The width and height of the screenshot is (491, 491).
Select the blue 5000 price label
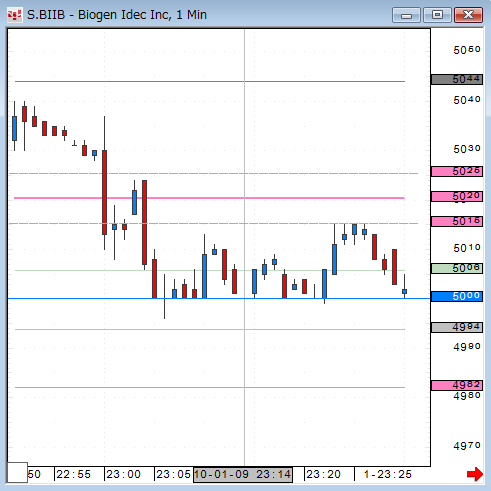pyautogui.click(x=457, y=296)
